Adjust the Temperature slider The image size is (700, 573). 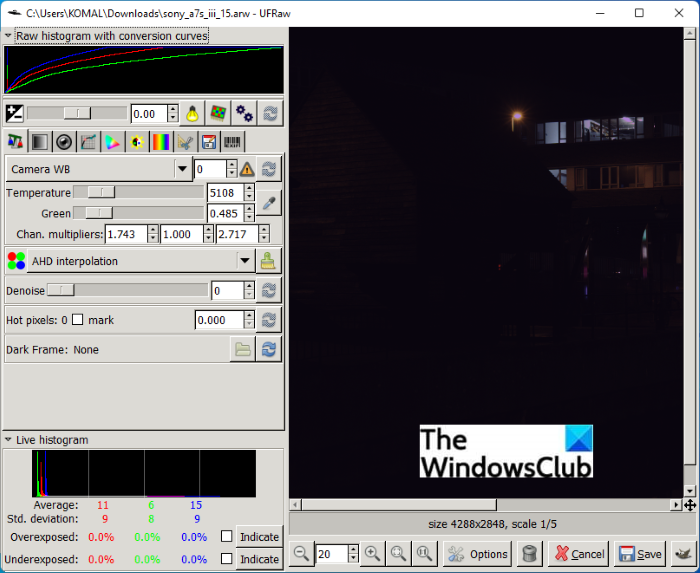138,192
